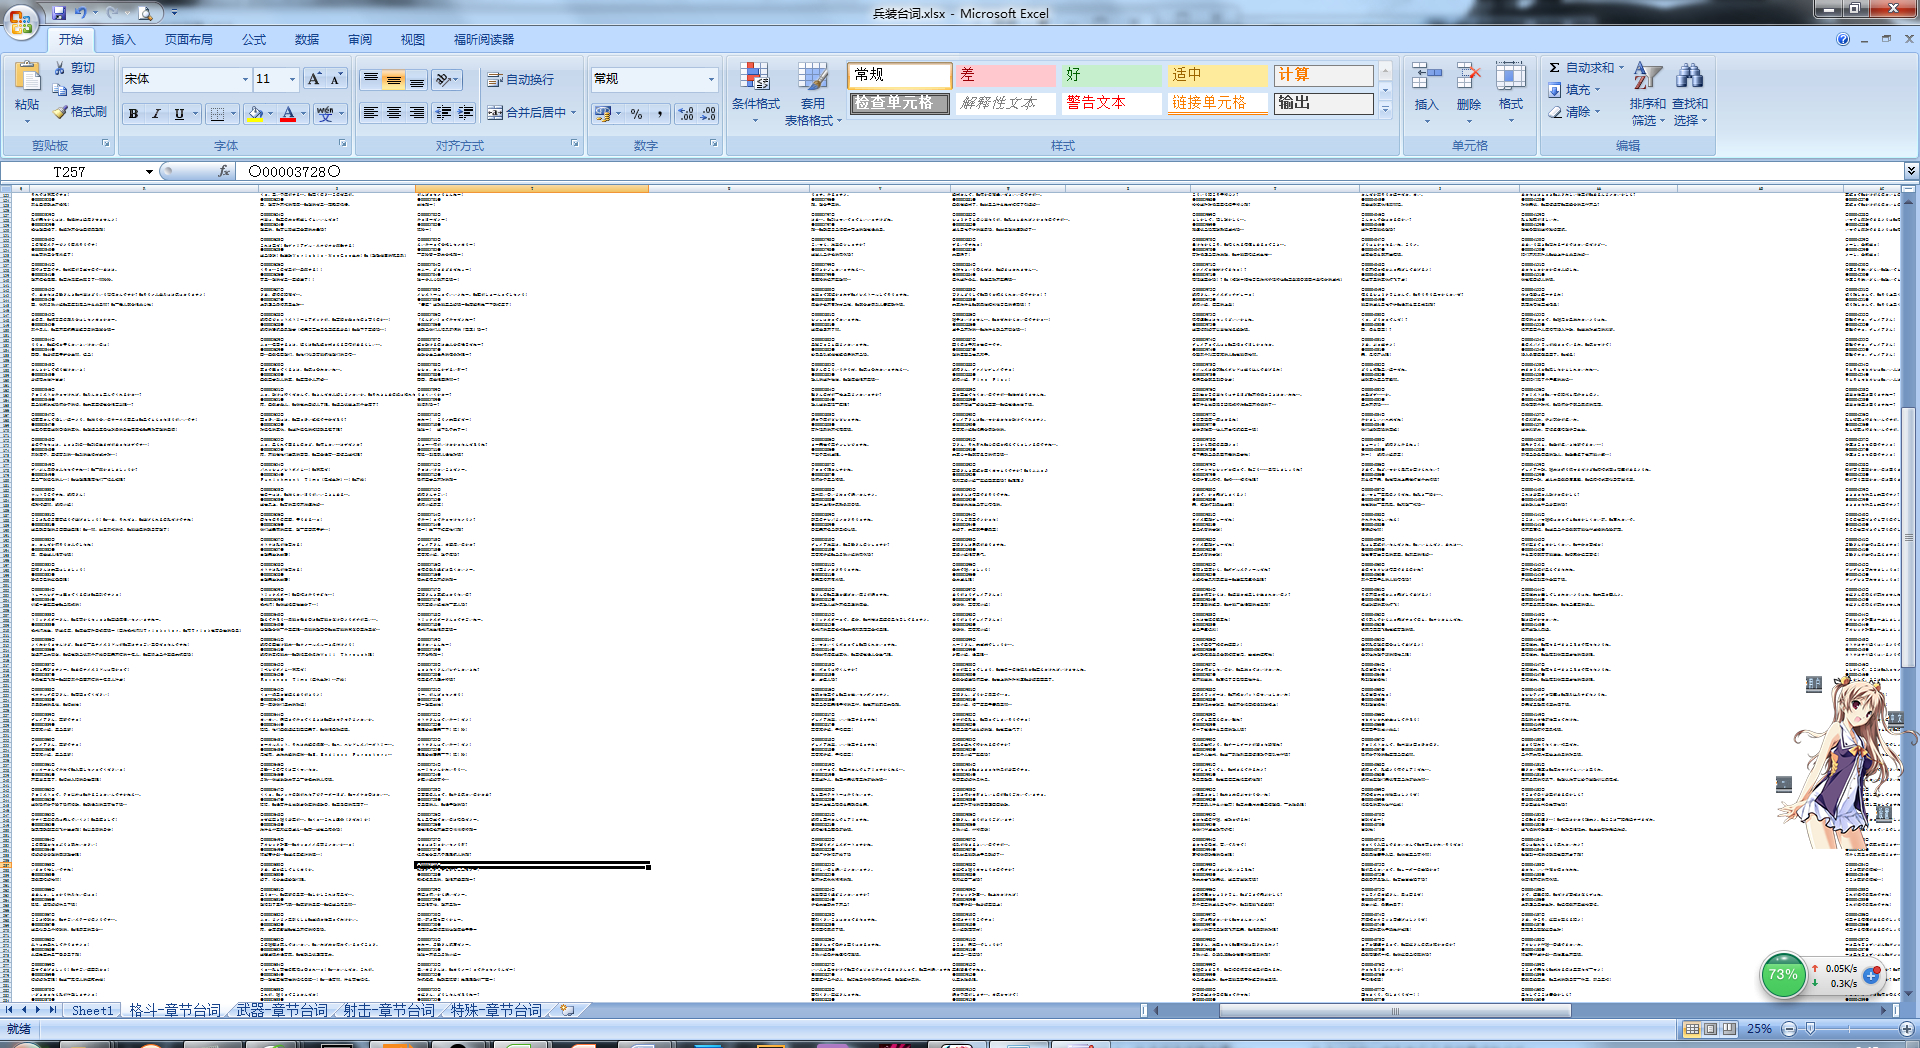Click into the formula bar input
Image resolution: width=1920 pixels, height=1048 pixels.
coord(1070,171)
